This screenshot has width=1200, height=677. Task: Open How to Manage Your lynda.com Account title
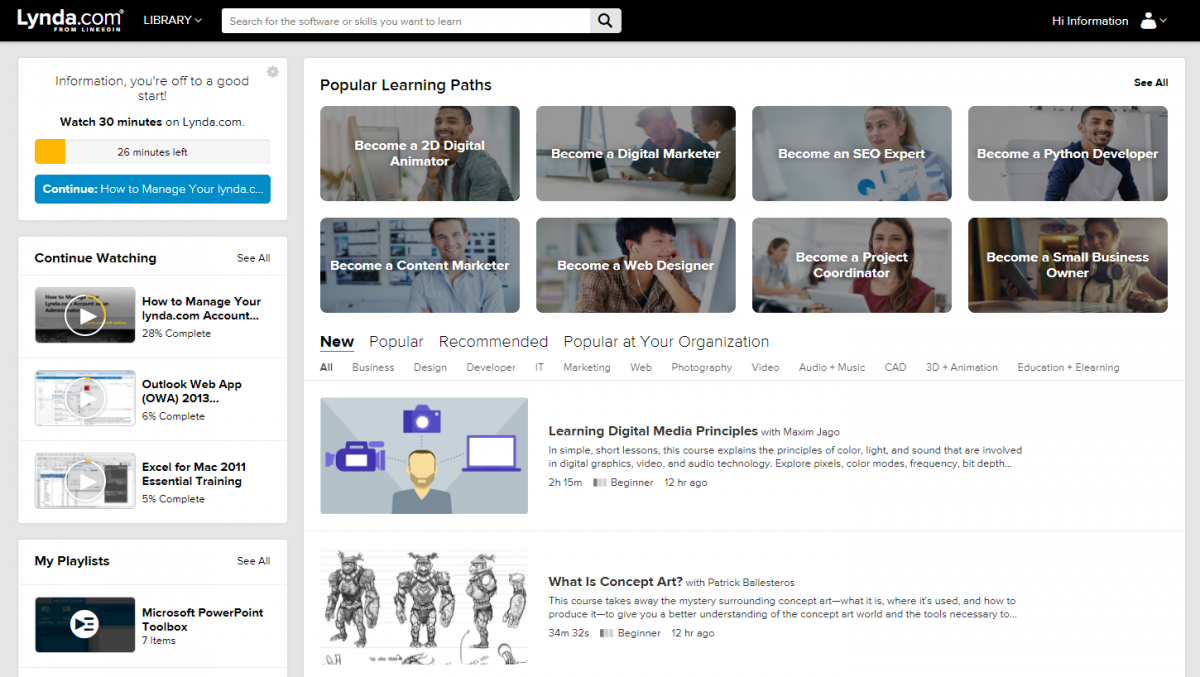pyautogui.click(x=201, y=308)
